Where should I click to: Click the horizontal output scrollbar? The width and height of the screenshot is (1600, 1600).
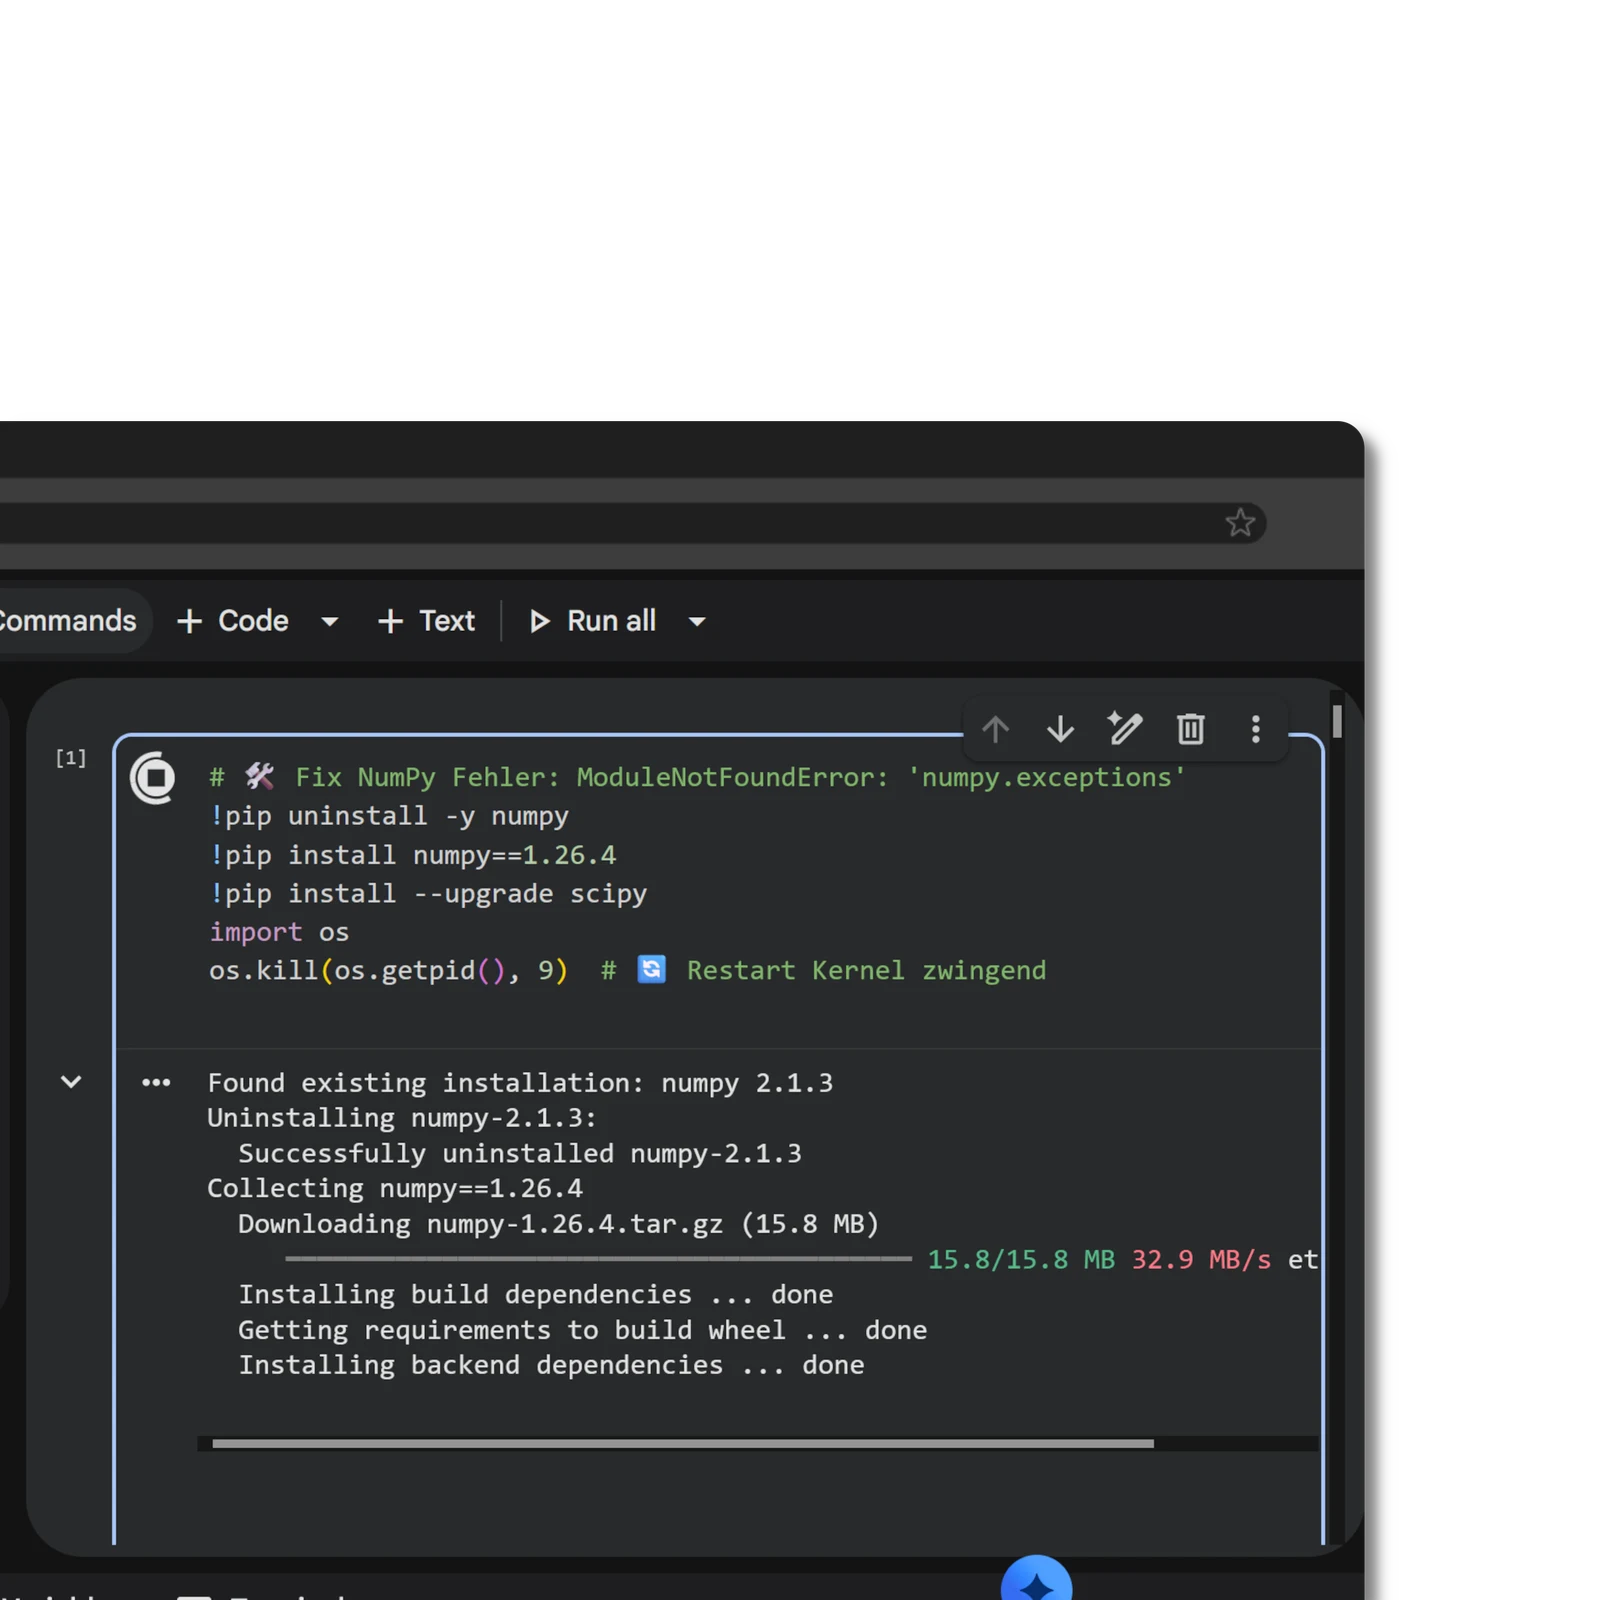click(x=683, y=1443)
